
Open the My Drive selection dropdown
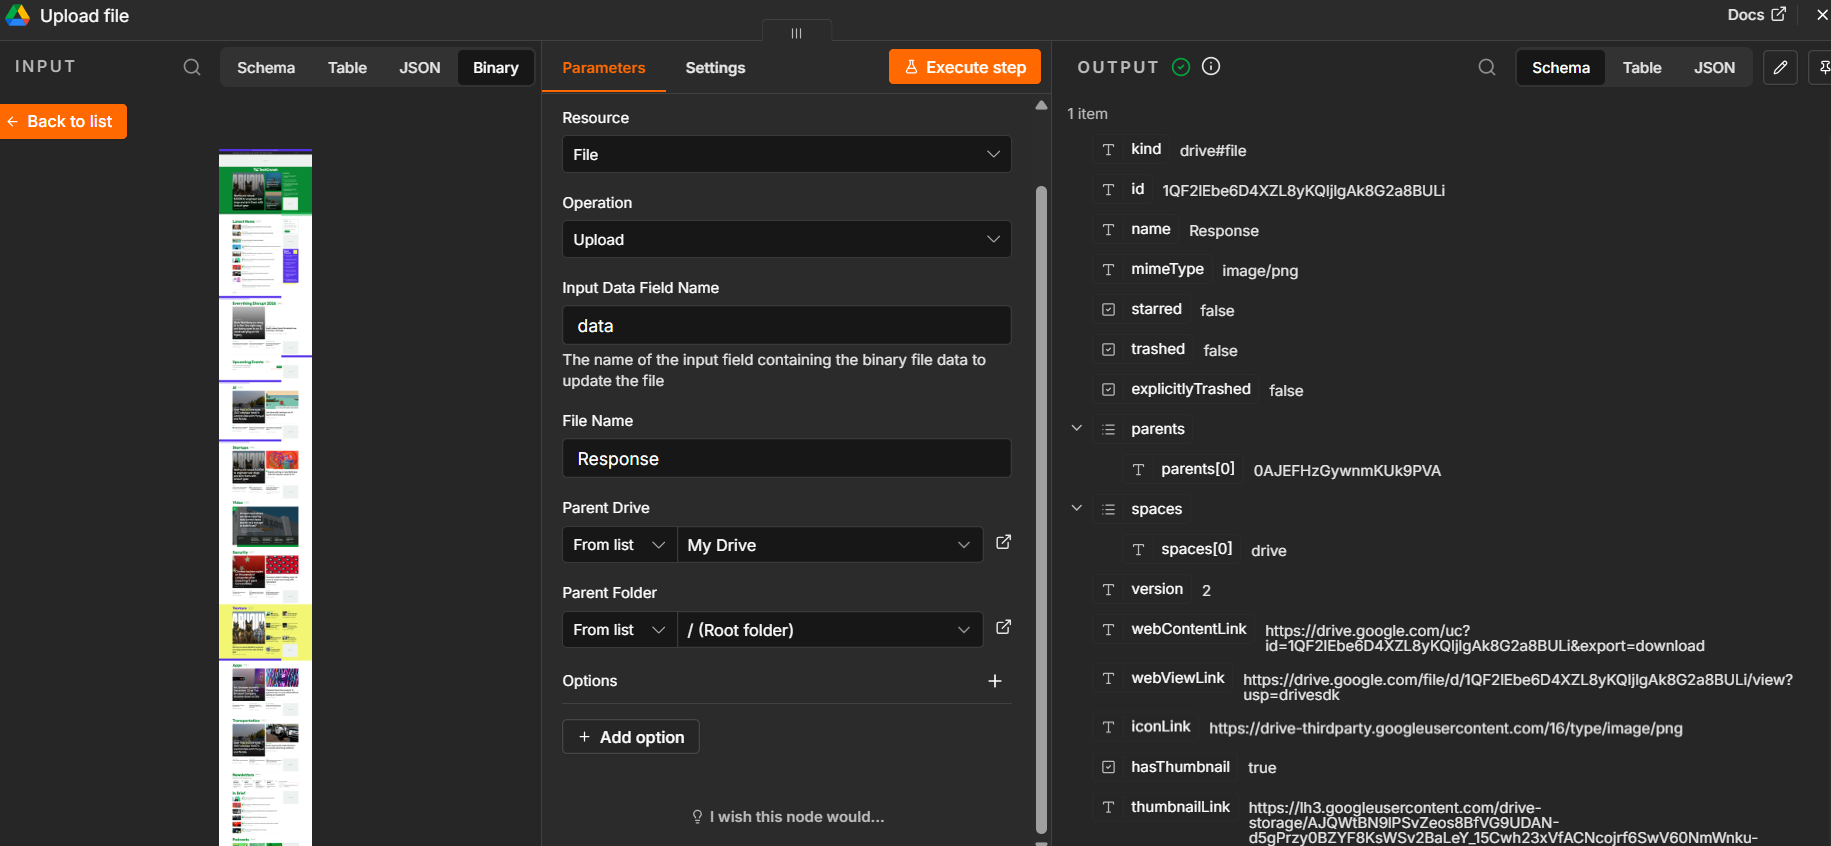point(830,545)
